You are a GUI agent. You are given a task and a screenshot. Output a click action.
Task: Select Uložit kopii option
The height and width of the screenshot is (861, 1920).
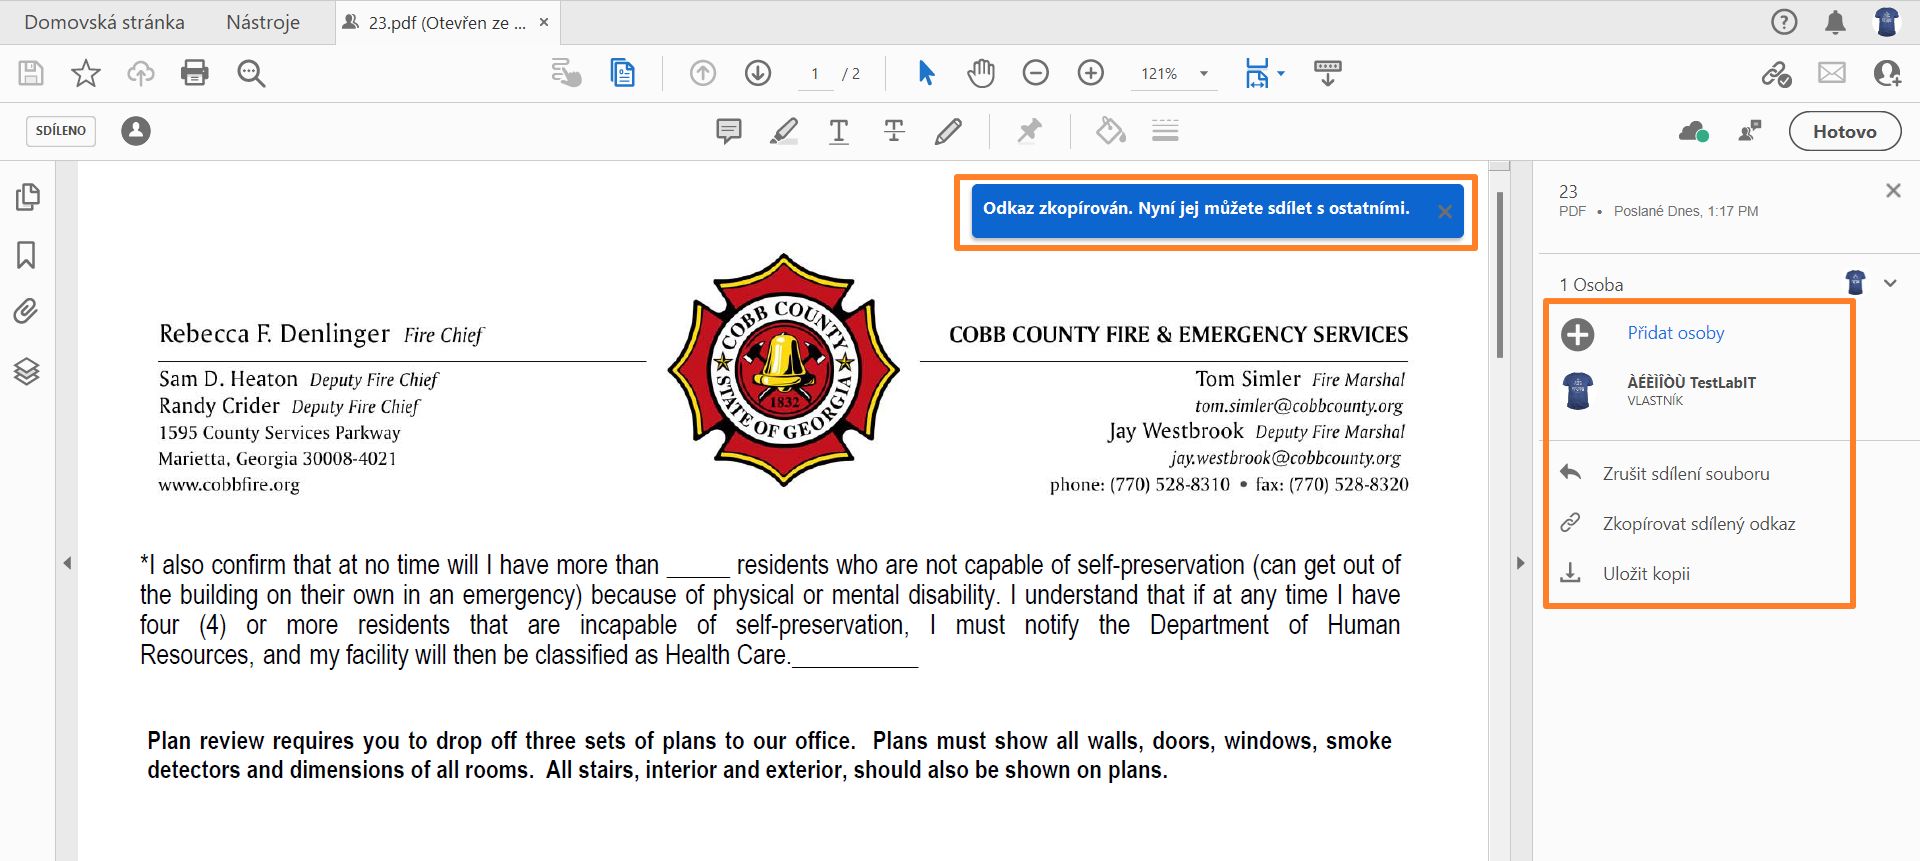coord(1646,574)
